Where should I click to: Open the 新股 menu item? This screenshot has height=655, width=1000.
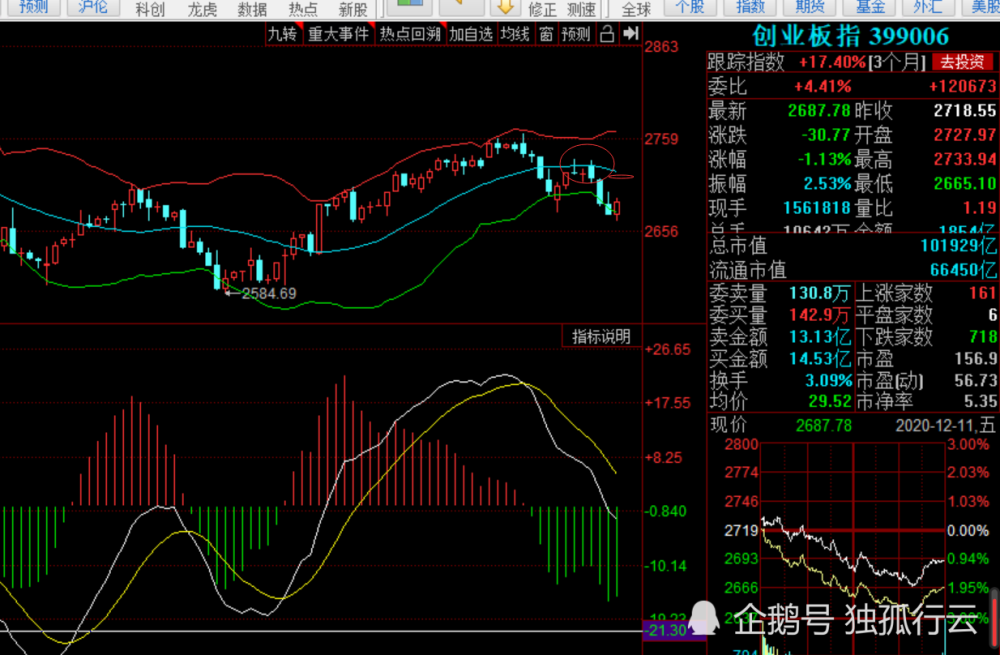tap(353, 9)
